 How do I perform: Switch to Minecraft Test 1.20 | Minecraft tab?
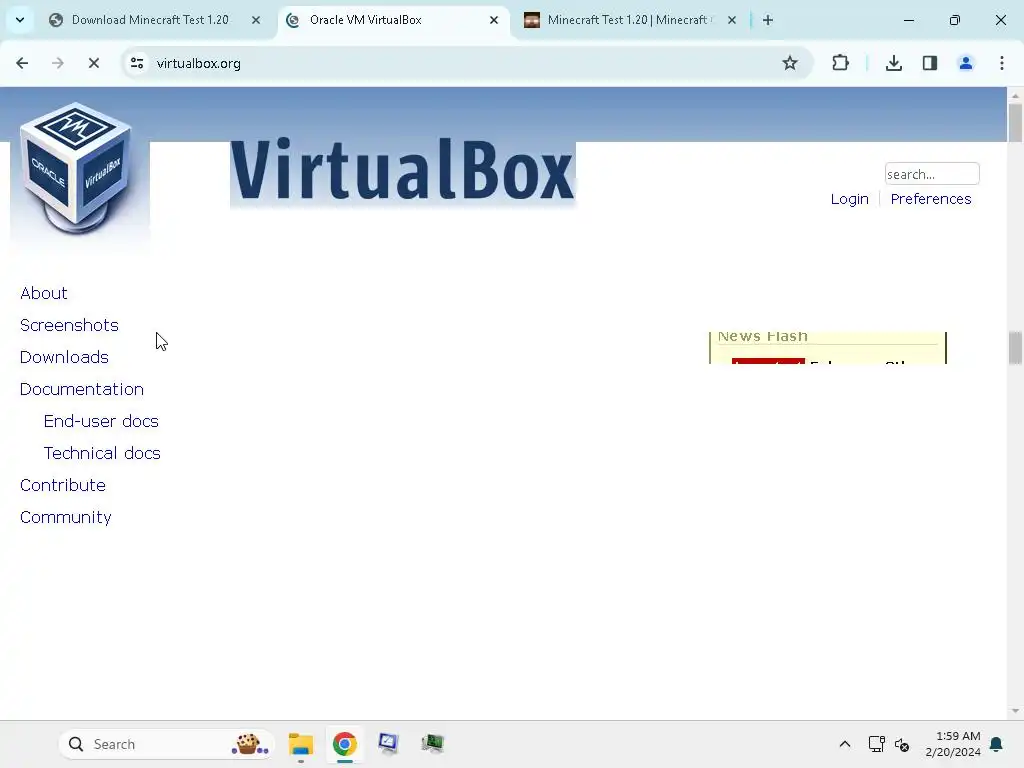[627, 20]
